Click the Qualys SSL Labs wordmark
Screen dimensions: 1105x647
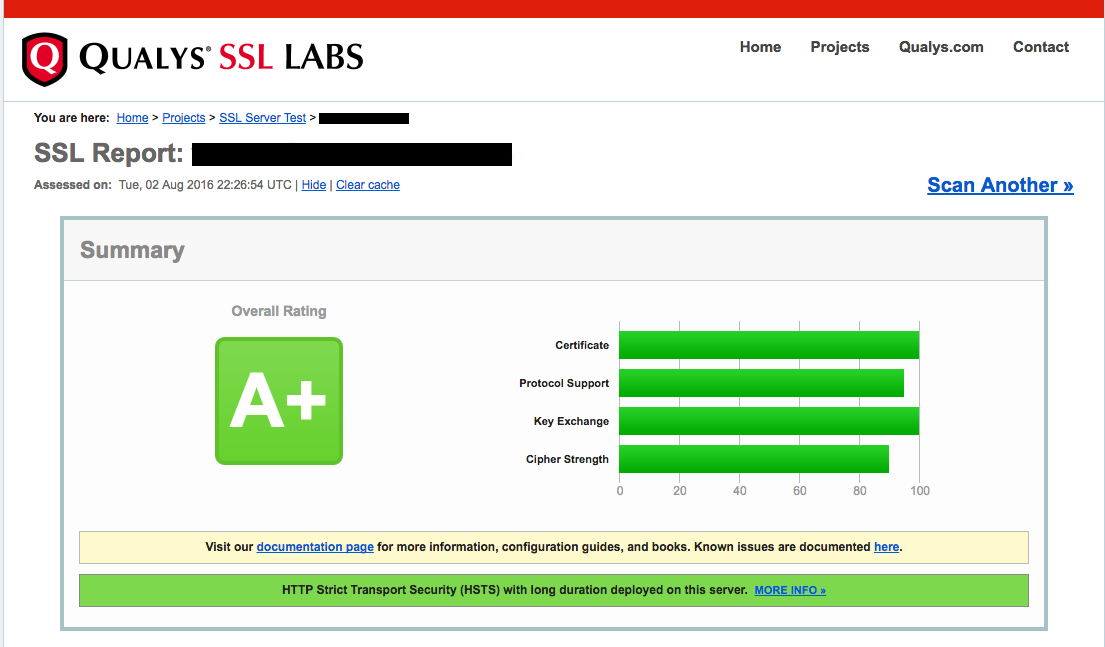221,58
